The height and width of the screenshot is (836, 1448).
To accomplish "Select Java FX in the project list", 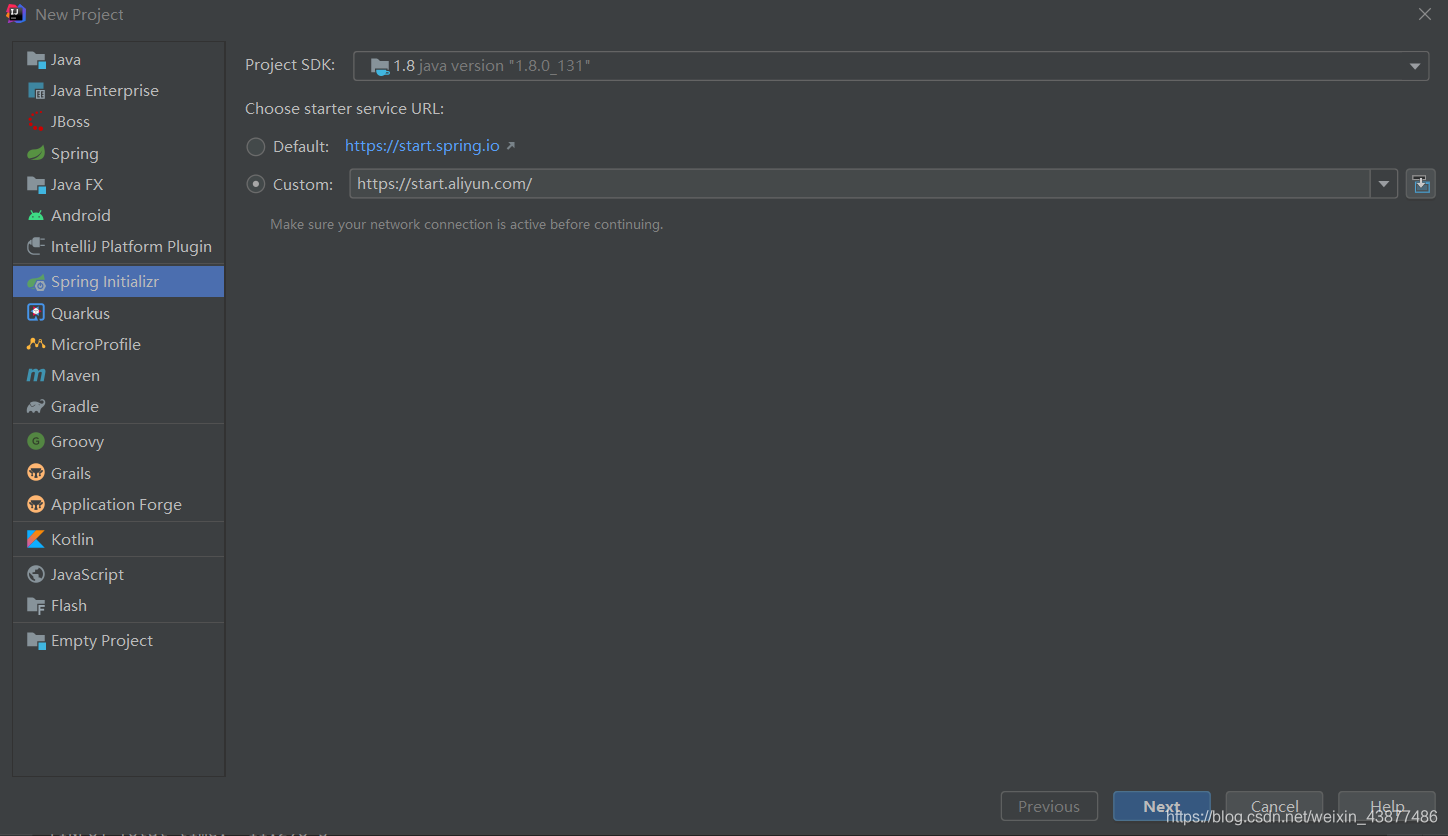I will [118, 185].
